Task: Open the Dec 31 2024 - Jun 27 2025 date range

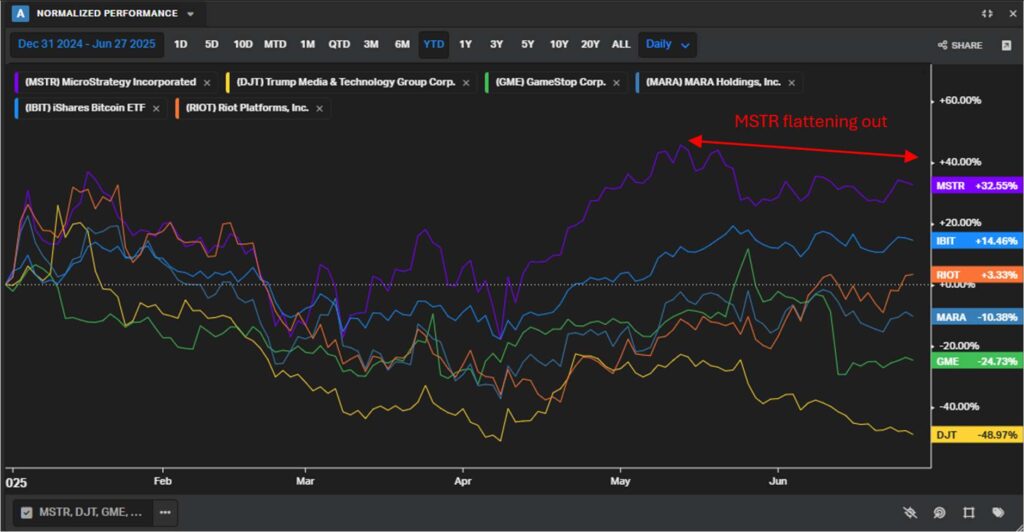Action: click(x=87, y=44)
